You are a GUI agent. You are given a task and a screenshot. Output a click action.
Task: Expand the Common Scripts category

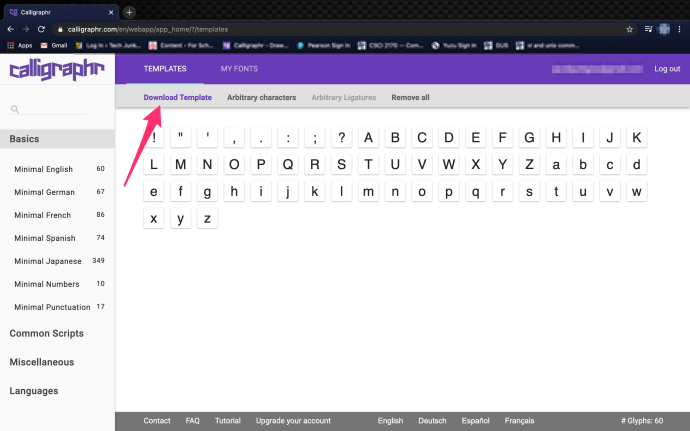(x=46, y=333)
